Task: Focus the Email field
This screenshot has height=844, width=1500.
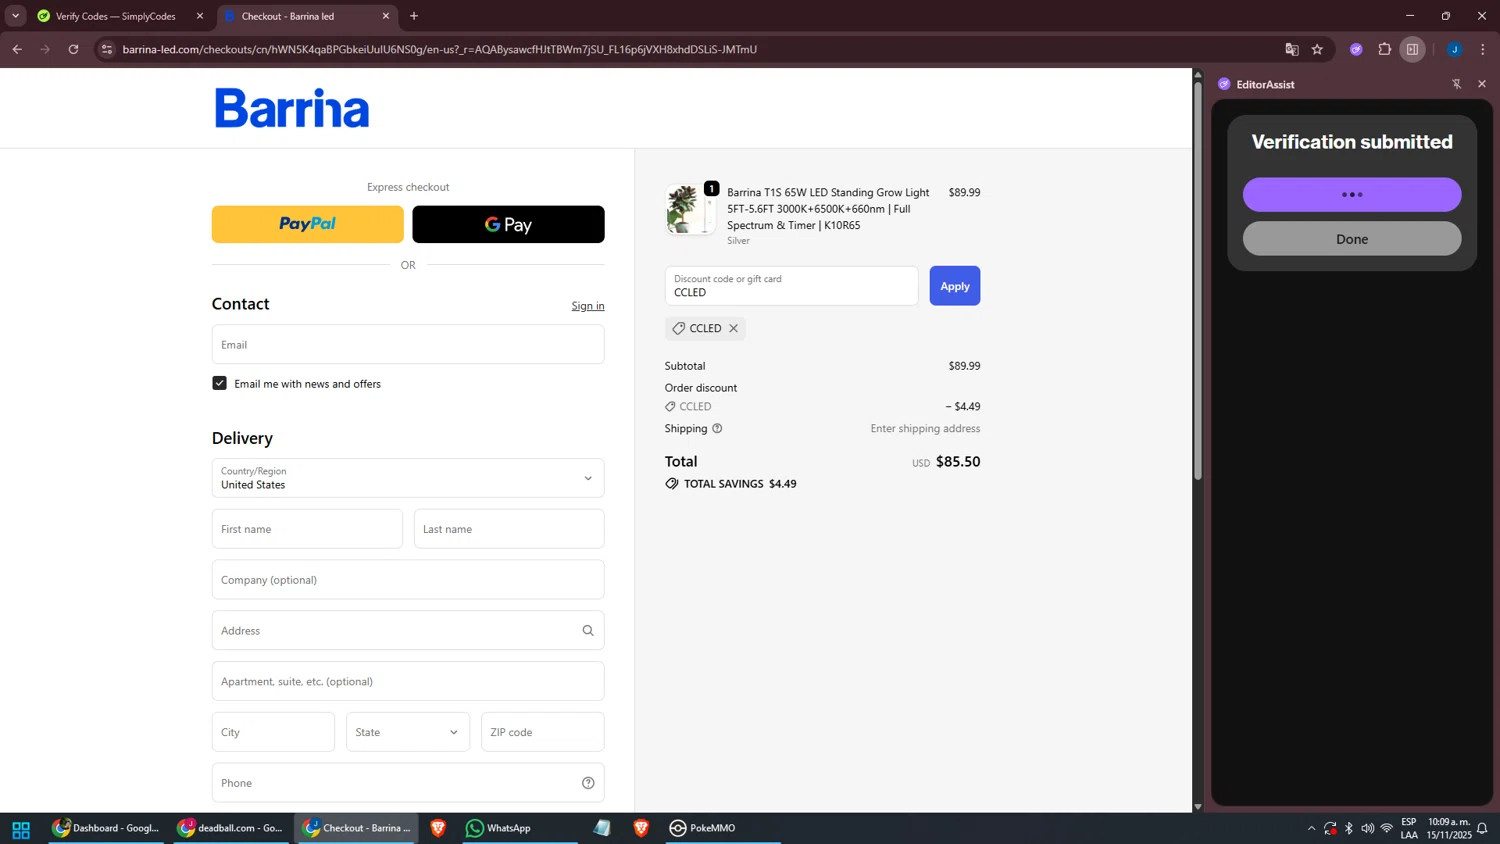Action: pyautogui.click(x=408, y=344)
